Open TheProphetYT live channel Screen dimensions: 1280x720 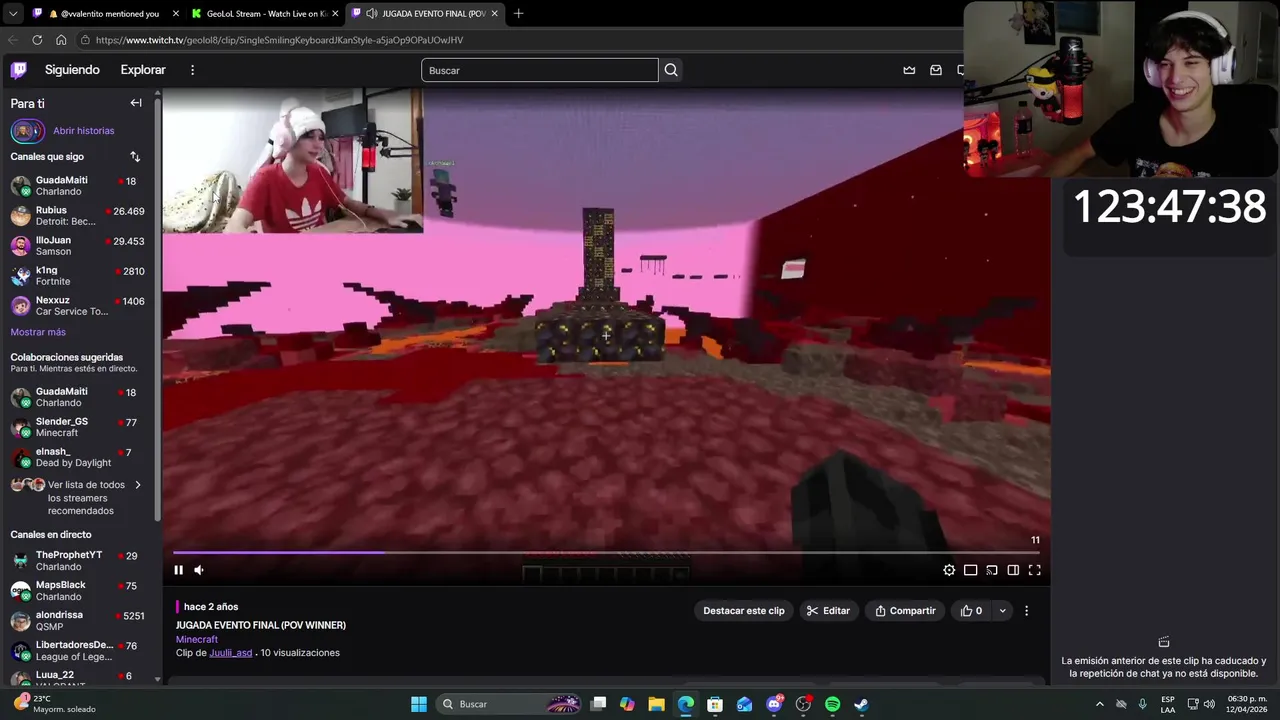[x=78, y=560]
